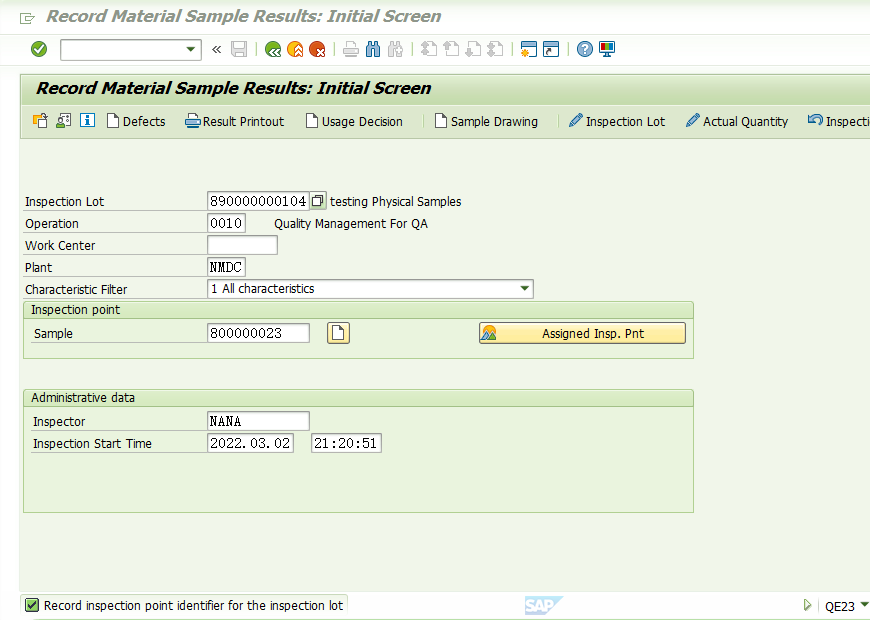This screenshot has width=870, height=620.
Task: Click Inspection Lot edit button
Action: pos(617,121)
